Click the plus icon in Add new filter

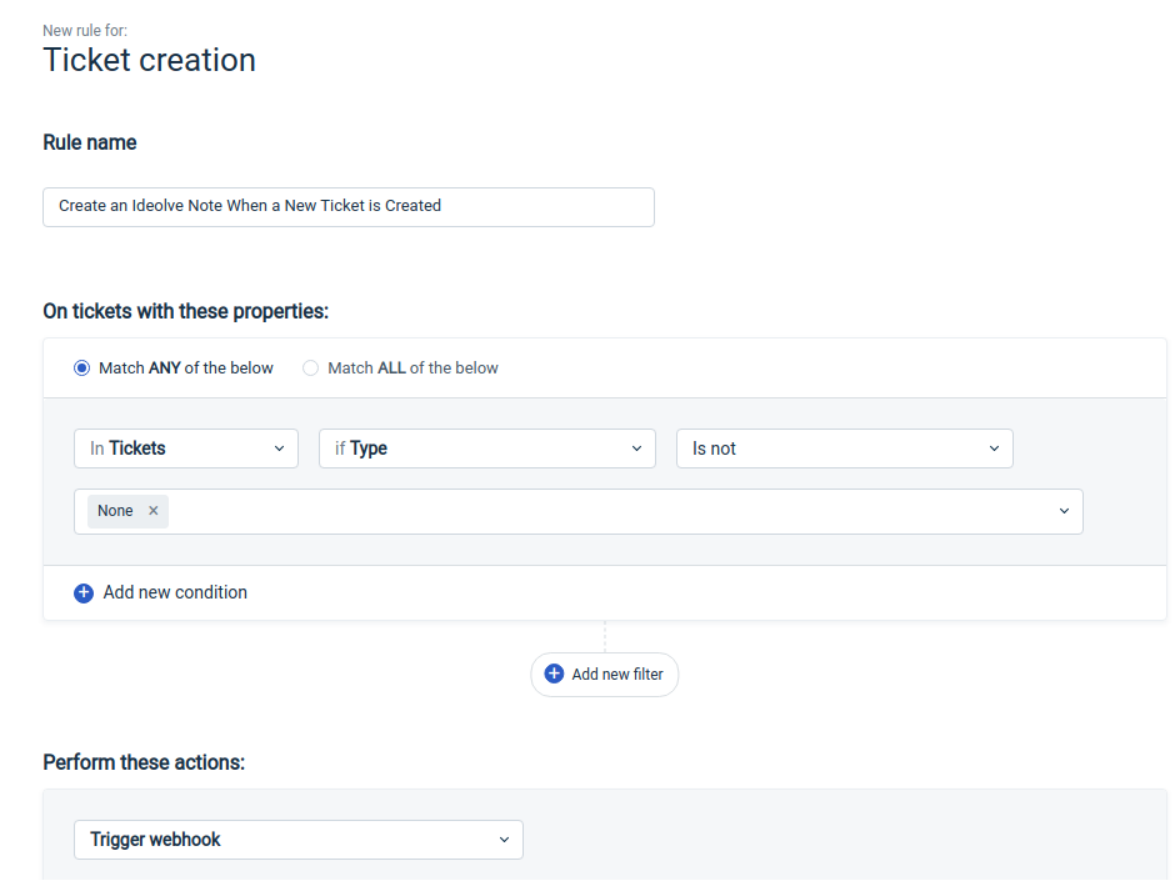coord(554,674)
